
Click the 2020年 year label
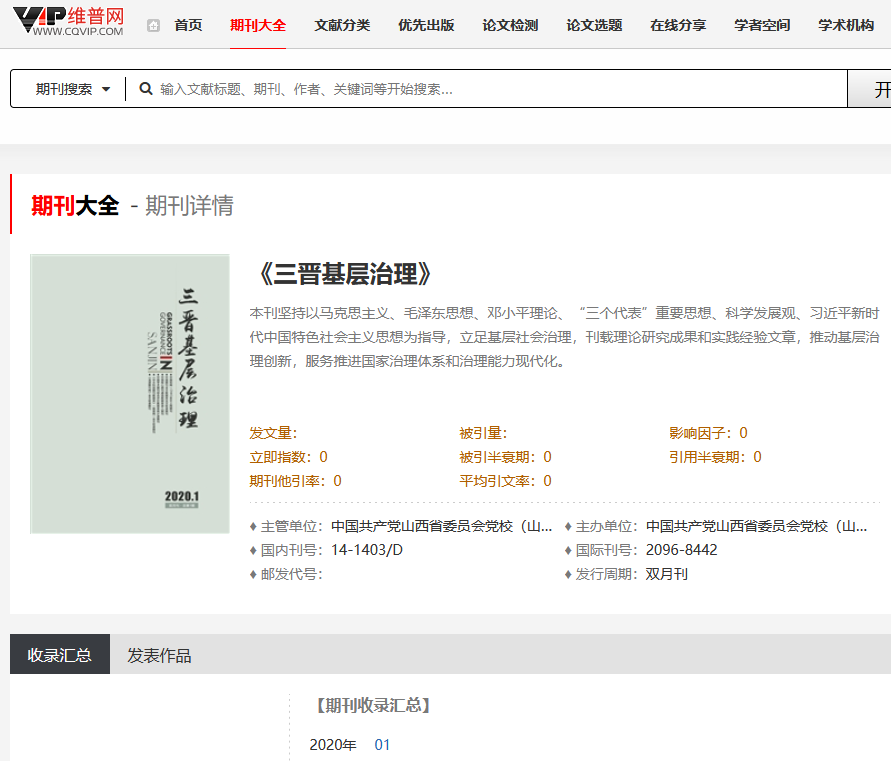point(333,745)
